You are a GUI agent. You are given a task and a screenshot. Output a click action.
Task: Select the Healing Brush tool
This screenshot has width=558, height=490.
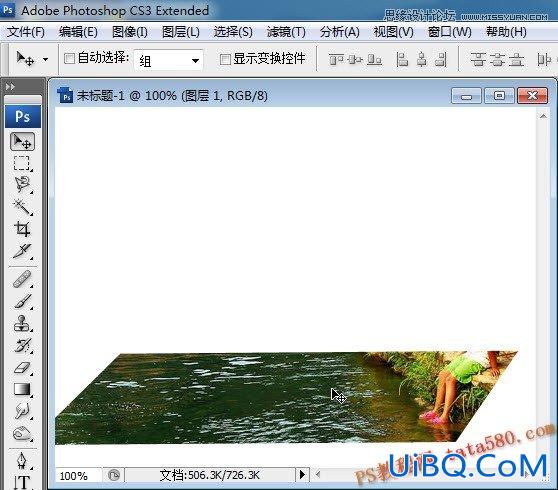22,279
